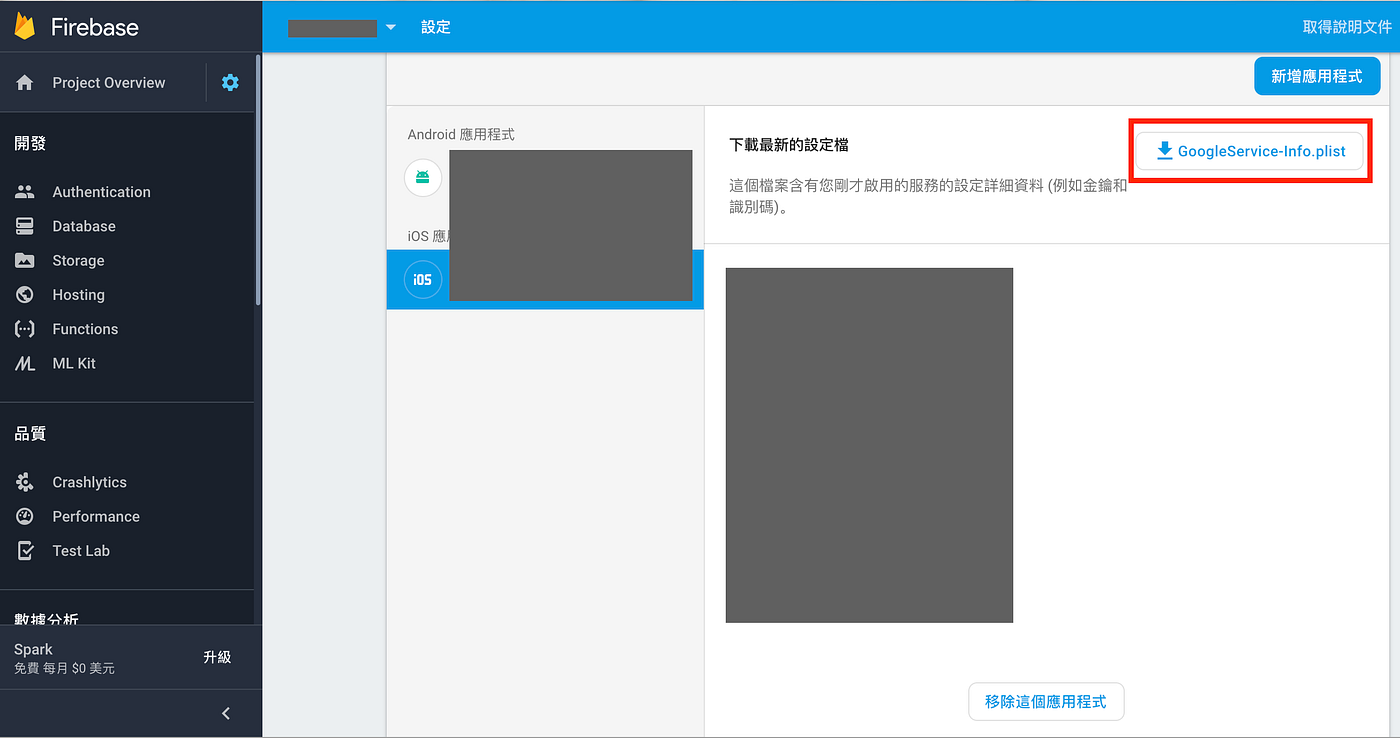Viewport: 1400px width, 738px height.
Task: Download GoogleService-Info.plist
Action: [x=1249, y=151]
